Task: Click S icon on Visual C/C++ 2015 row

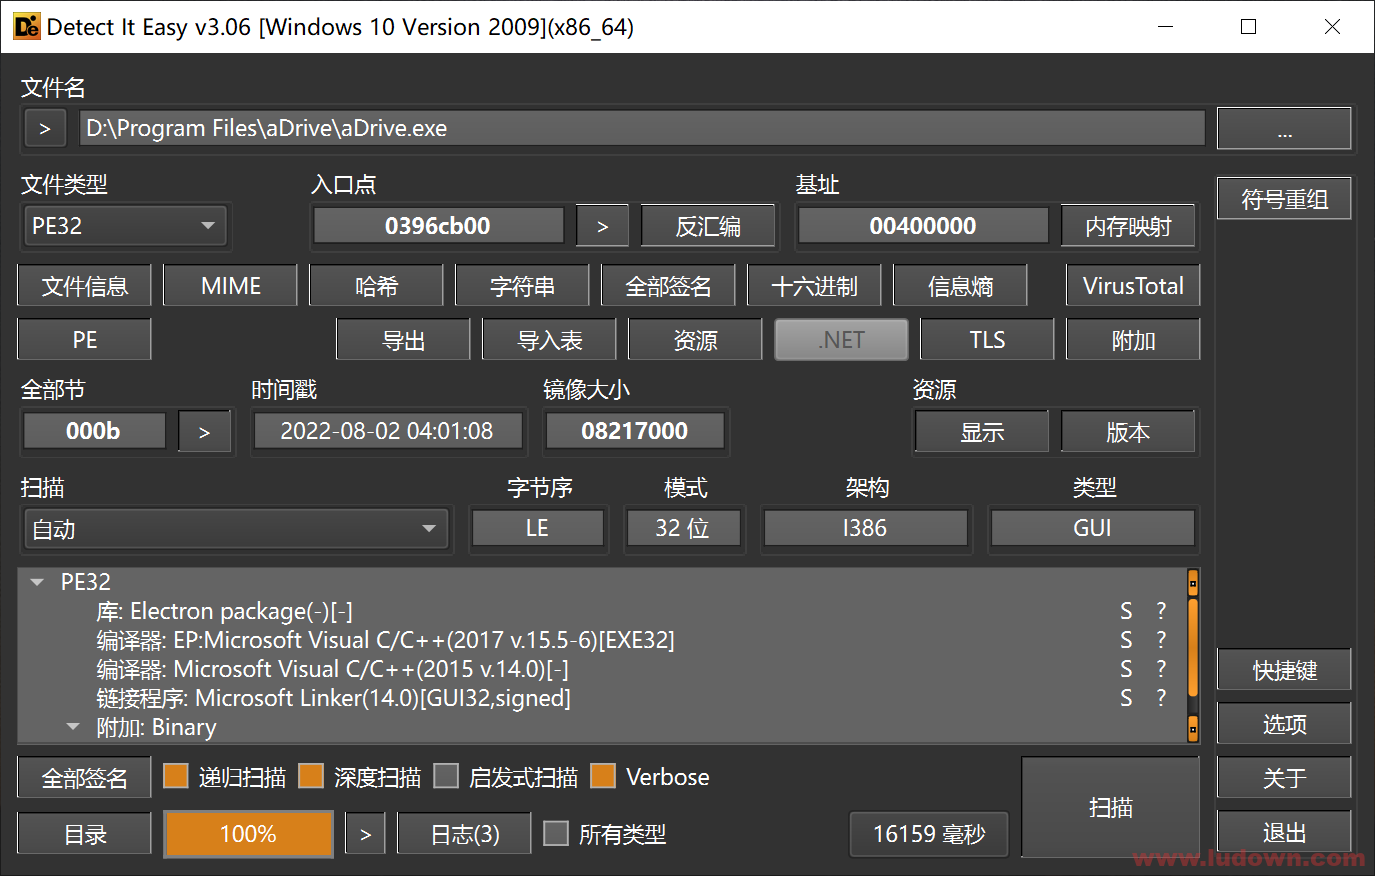Action: pyautogui.click(x=1127, y=669)
